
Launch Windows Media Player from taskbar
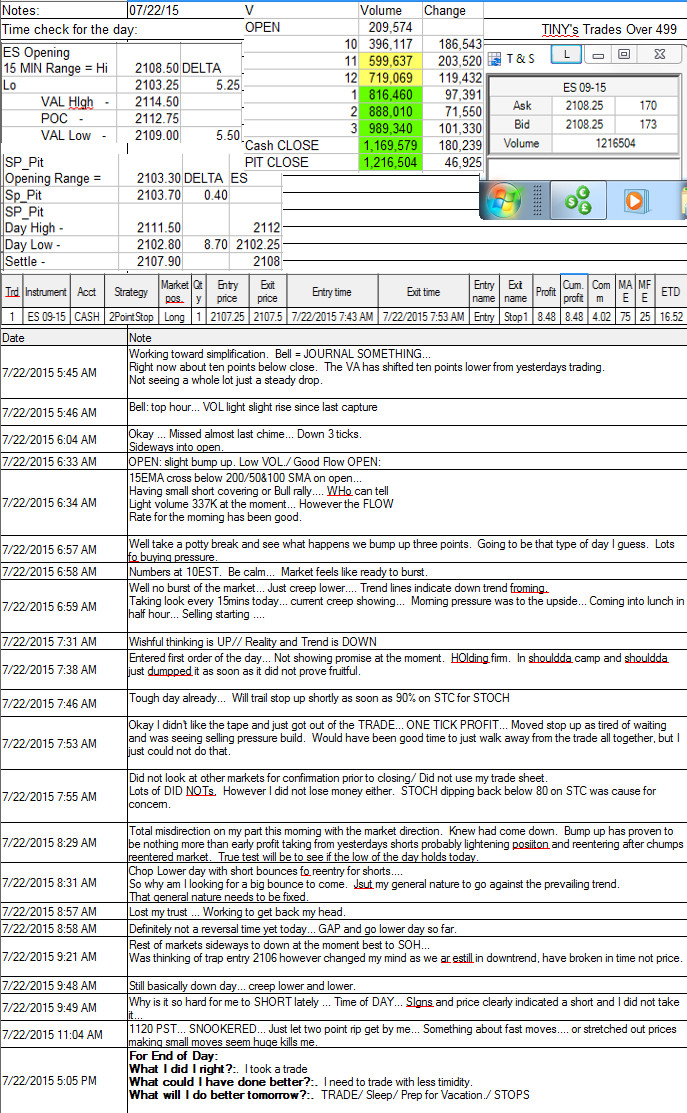coord(634,201)
